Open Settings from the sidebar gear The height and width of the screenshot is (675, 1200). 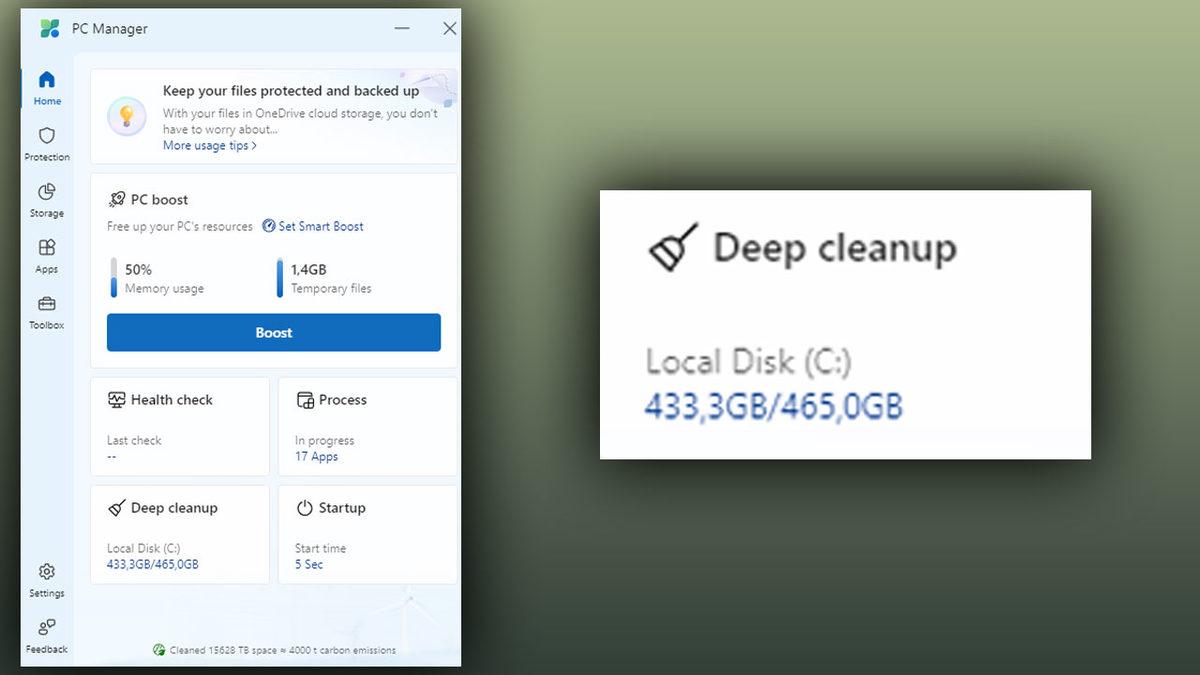click(x=46, y=571)
